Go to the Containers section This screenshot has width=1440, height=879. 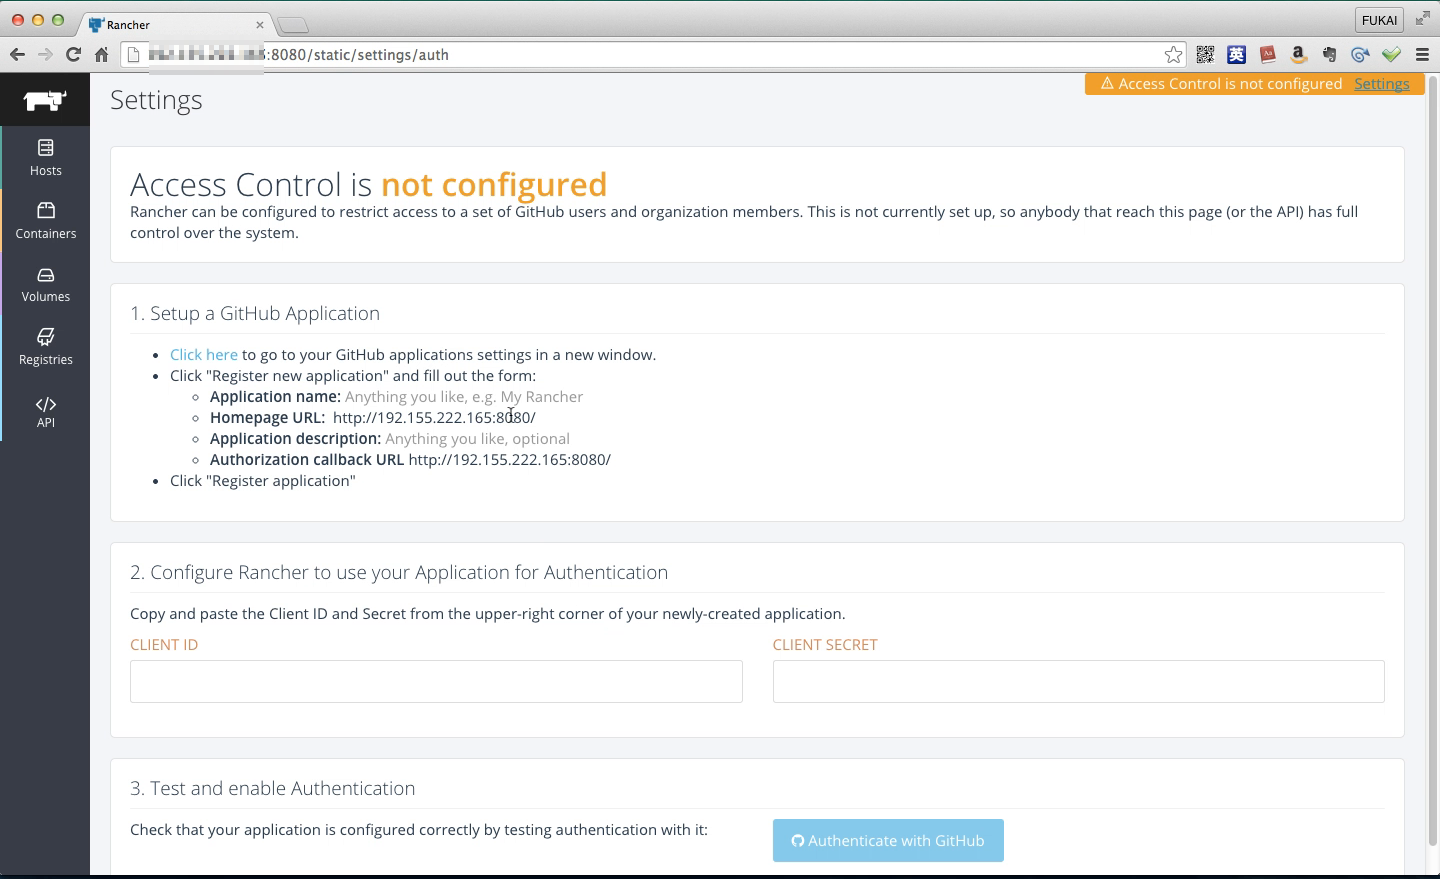tap(46, 221)
